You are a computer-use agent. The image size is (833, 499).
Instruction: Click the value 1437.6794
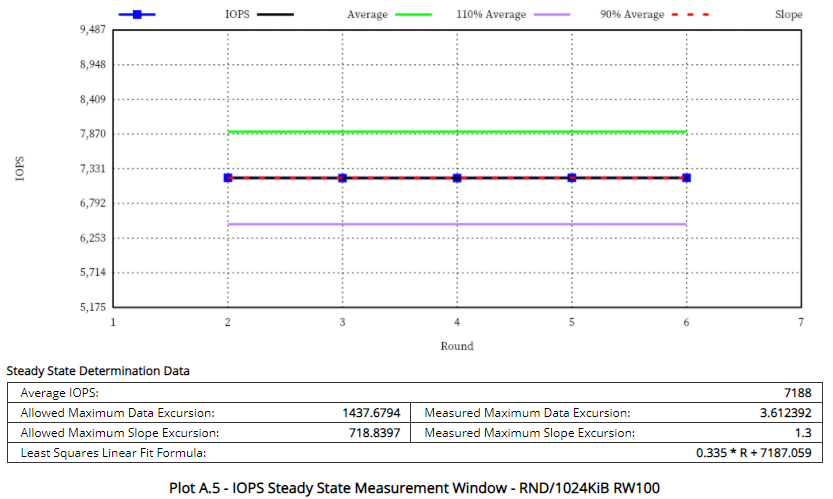pos(371,413)
